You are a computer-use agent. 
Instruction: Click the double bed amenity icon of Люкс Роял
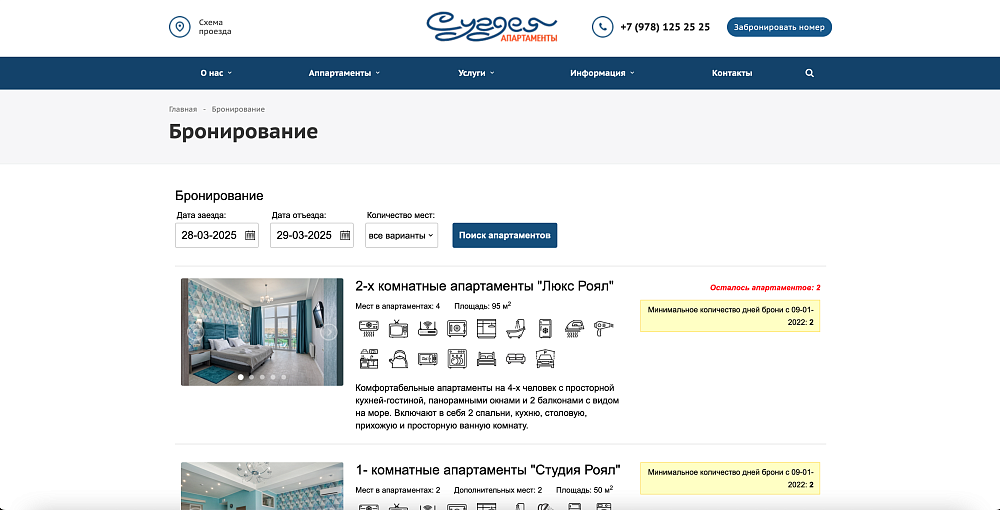coord(487,358)
